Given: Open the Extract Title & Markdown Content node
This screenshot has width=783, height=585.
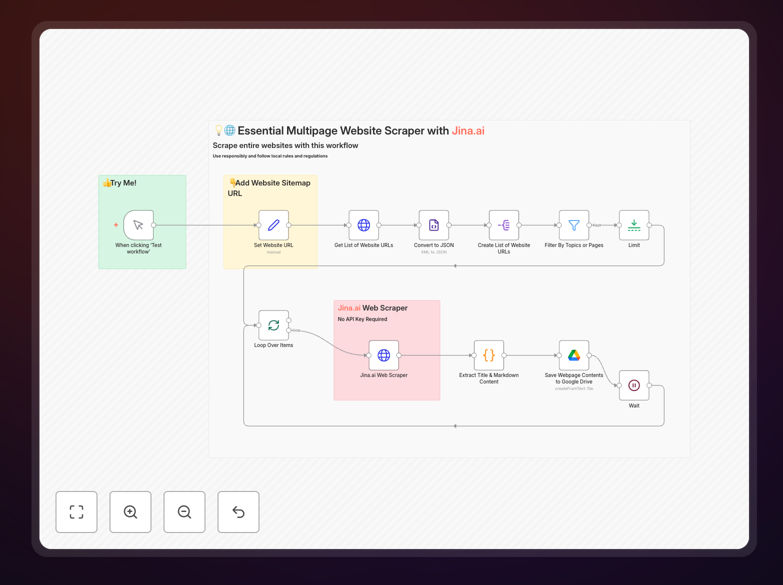Looking at the screenshot, I should (x=489, y=355).
